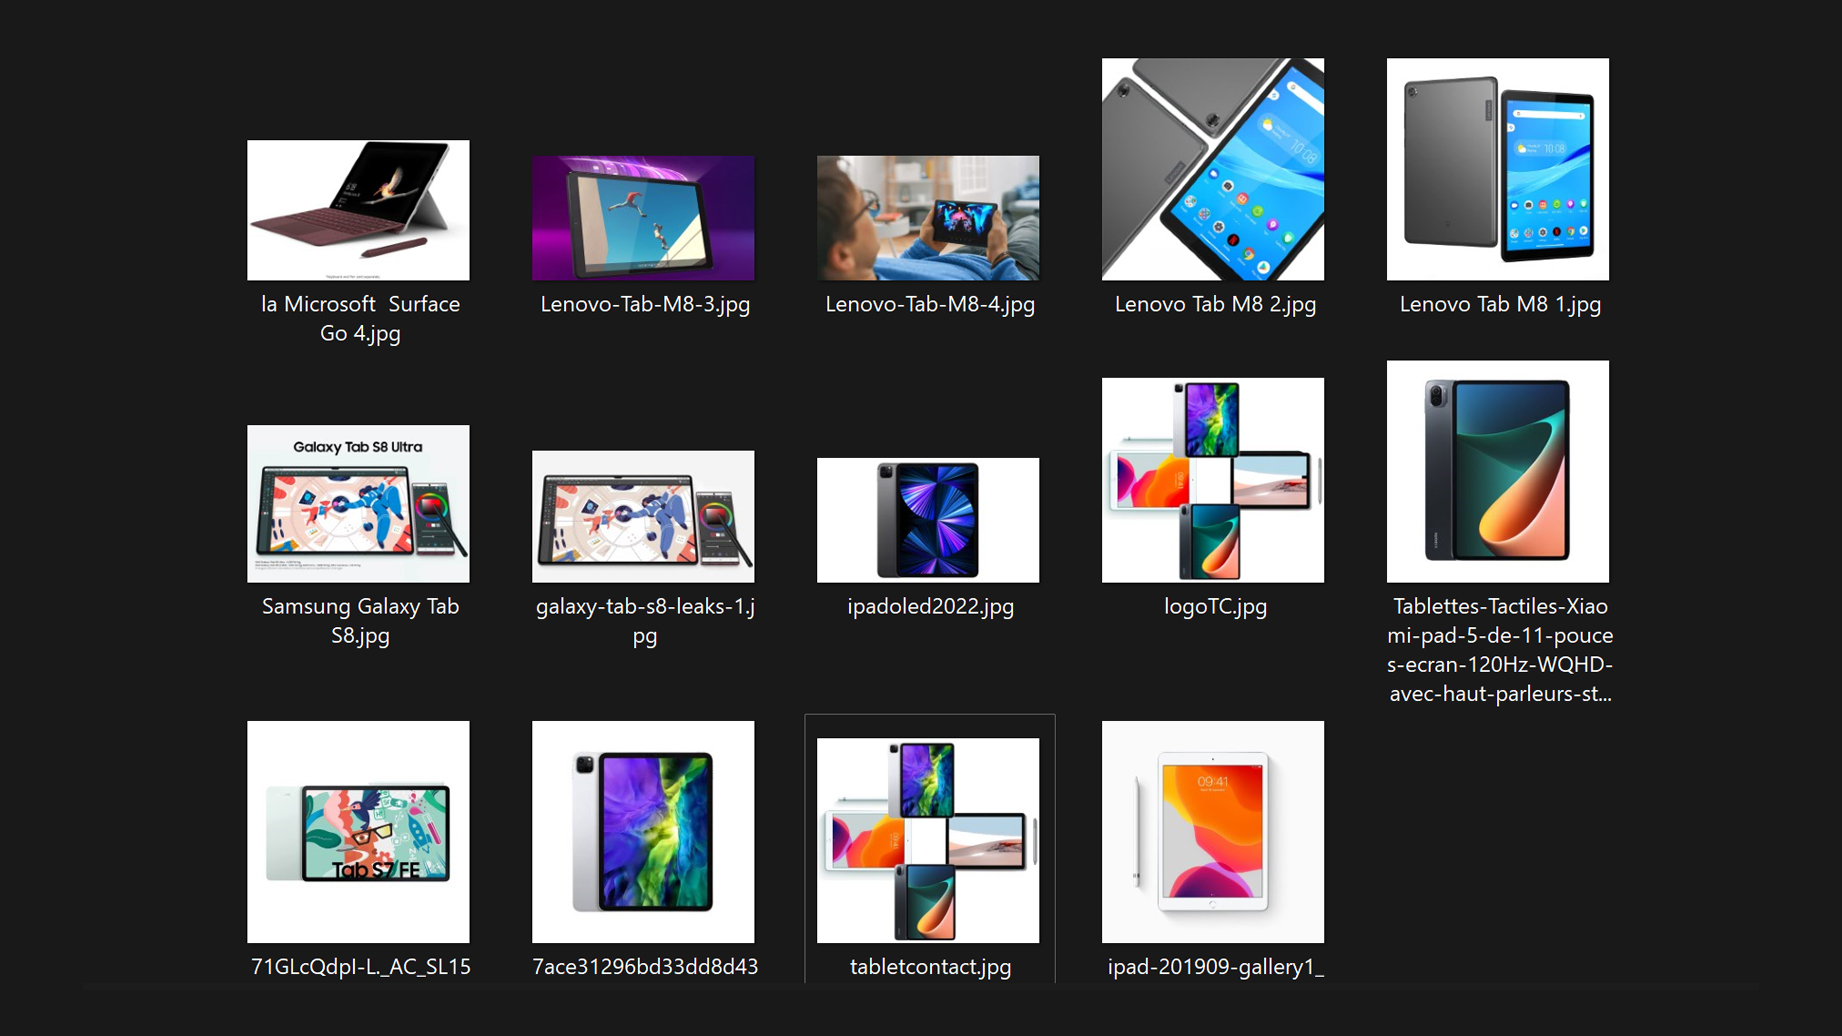Select the la Microsoft Surface Go 4.jpg thumbnail
This screenshot has width=1842, height=1036.
358,210
